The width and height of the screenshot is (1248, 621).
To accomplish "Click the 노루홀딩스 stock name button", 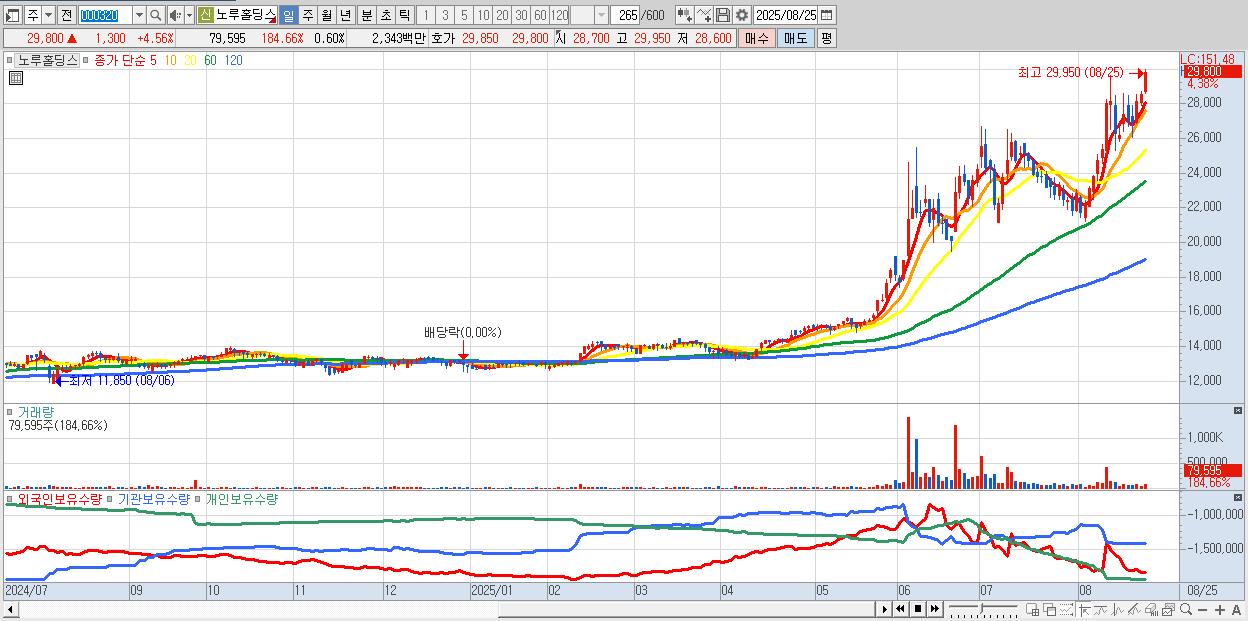I will (x=245, y=15).
